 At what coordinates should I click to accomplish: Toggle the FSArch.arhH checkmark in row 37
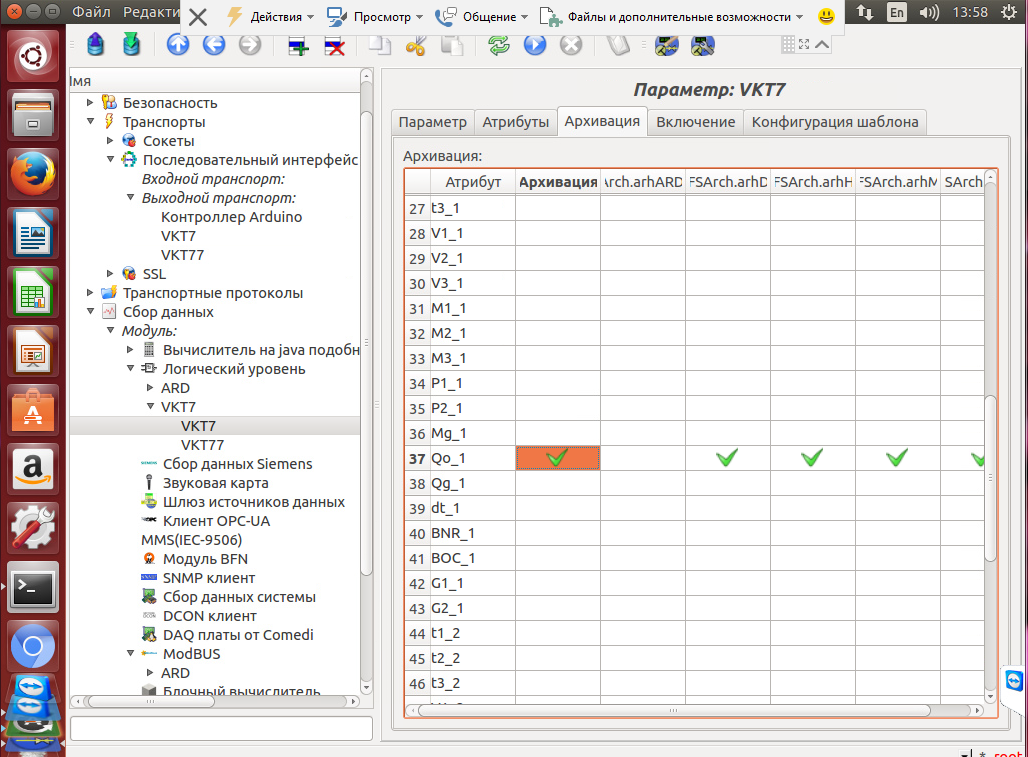pos(812,458)
